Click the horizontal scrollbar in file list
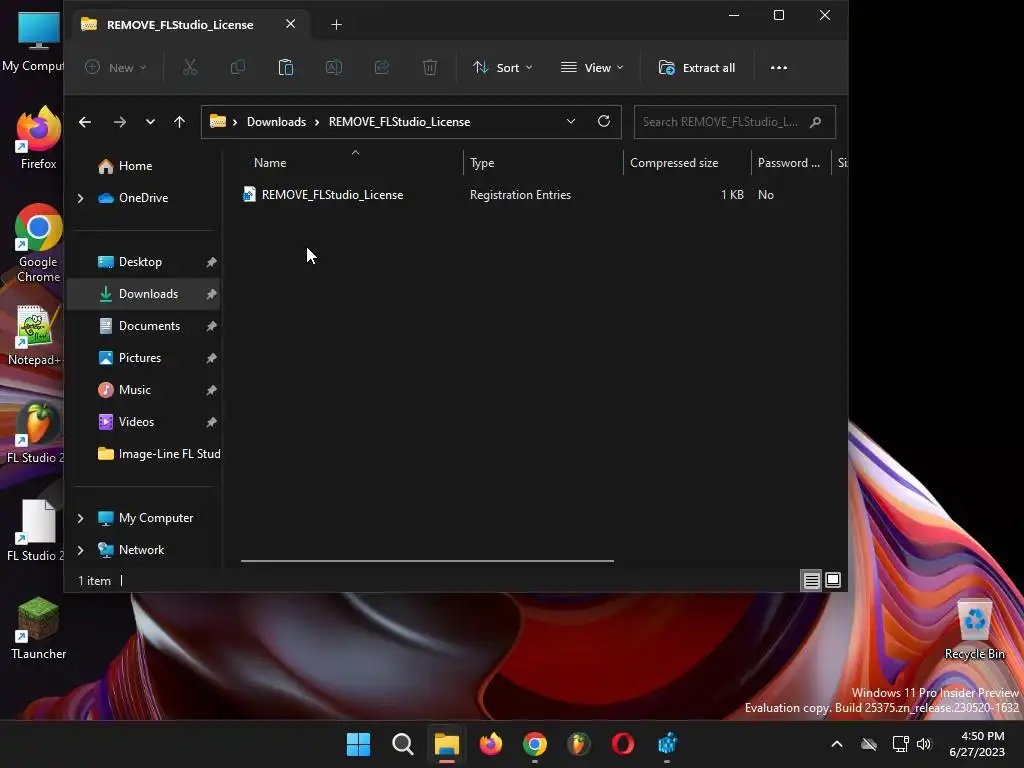This screenshot has height=768, width=1024. coord(427,560)
